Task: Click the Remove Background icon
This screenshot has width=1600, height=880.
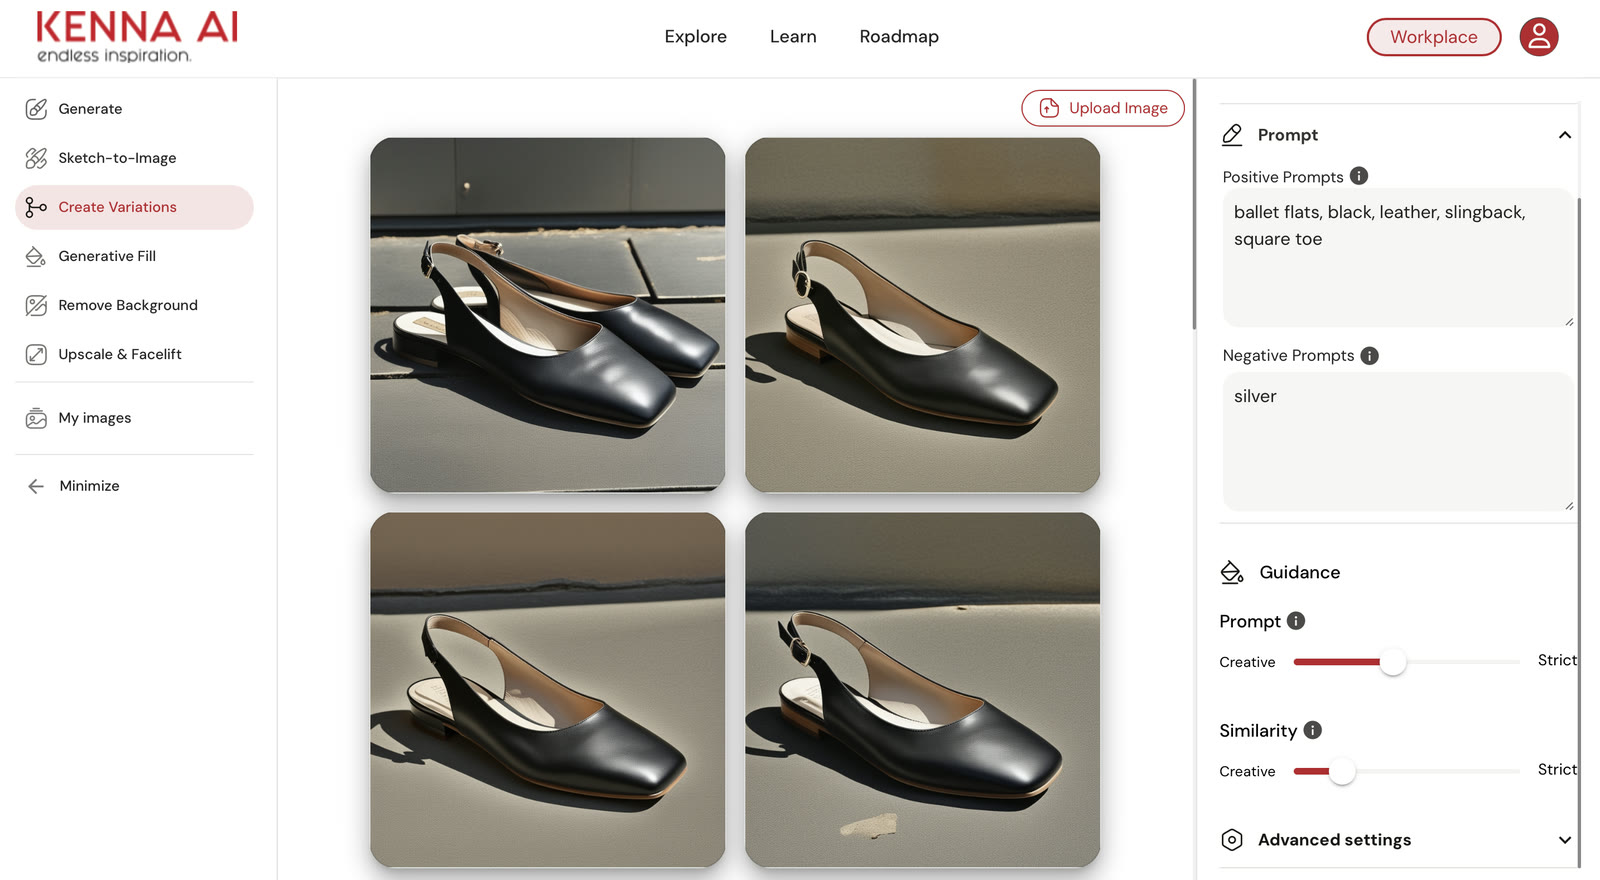Action: pos(36,305)
